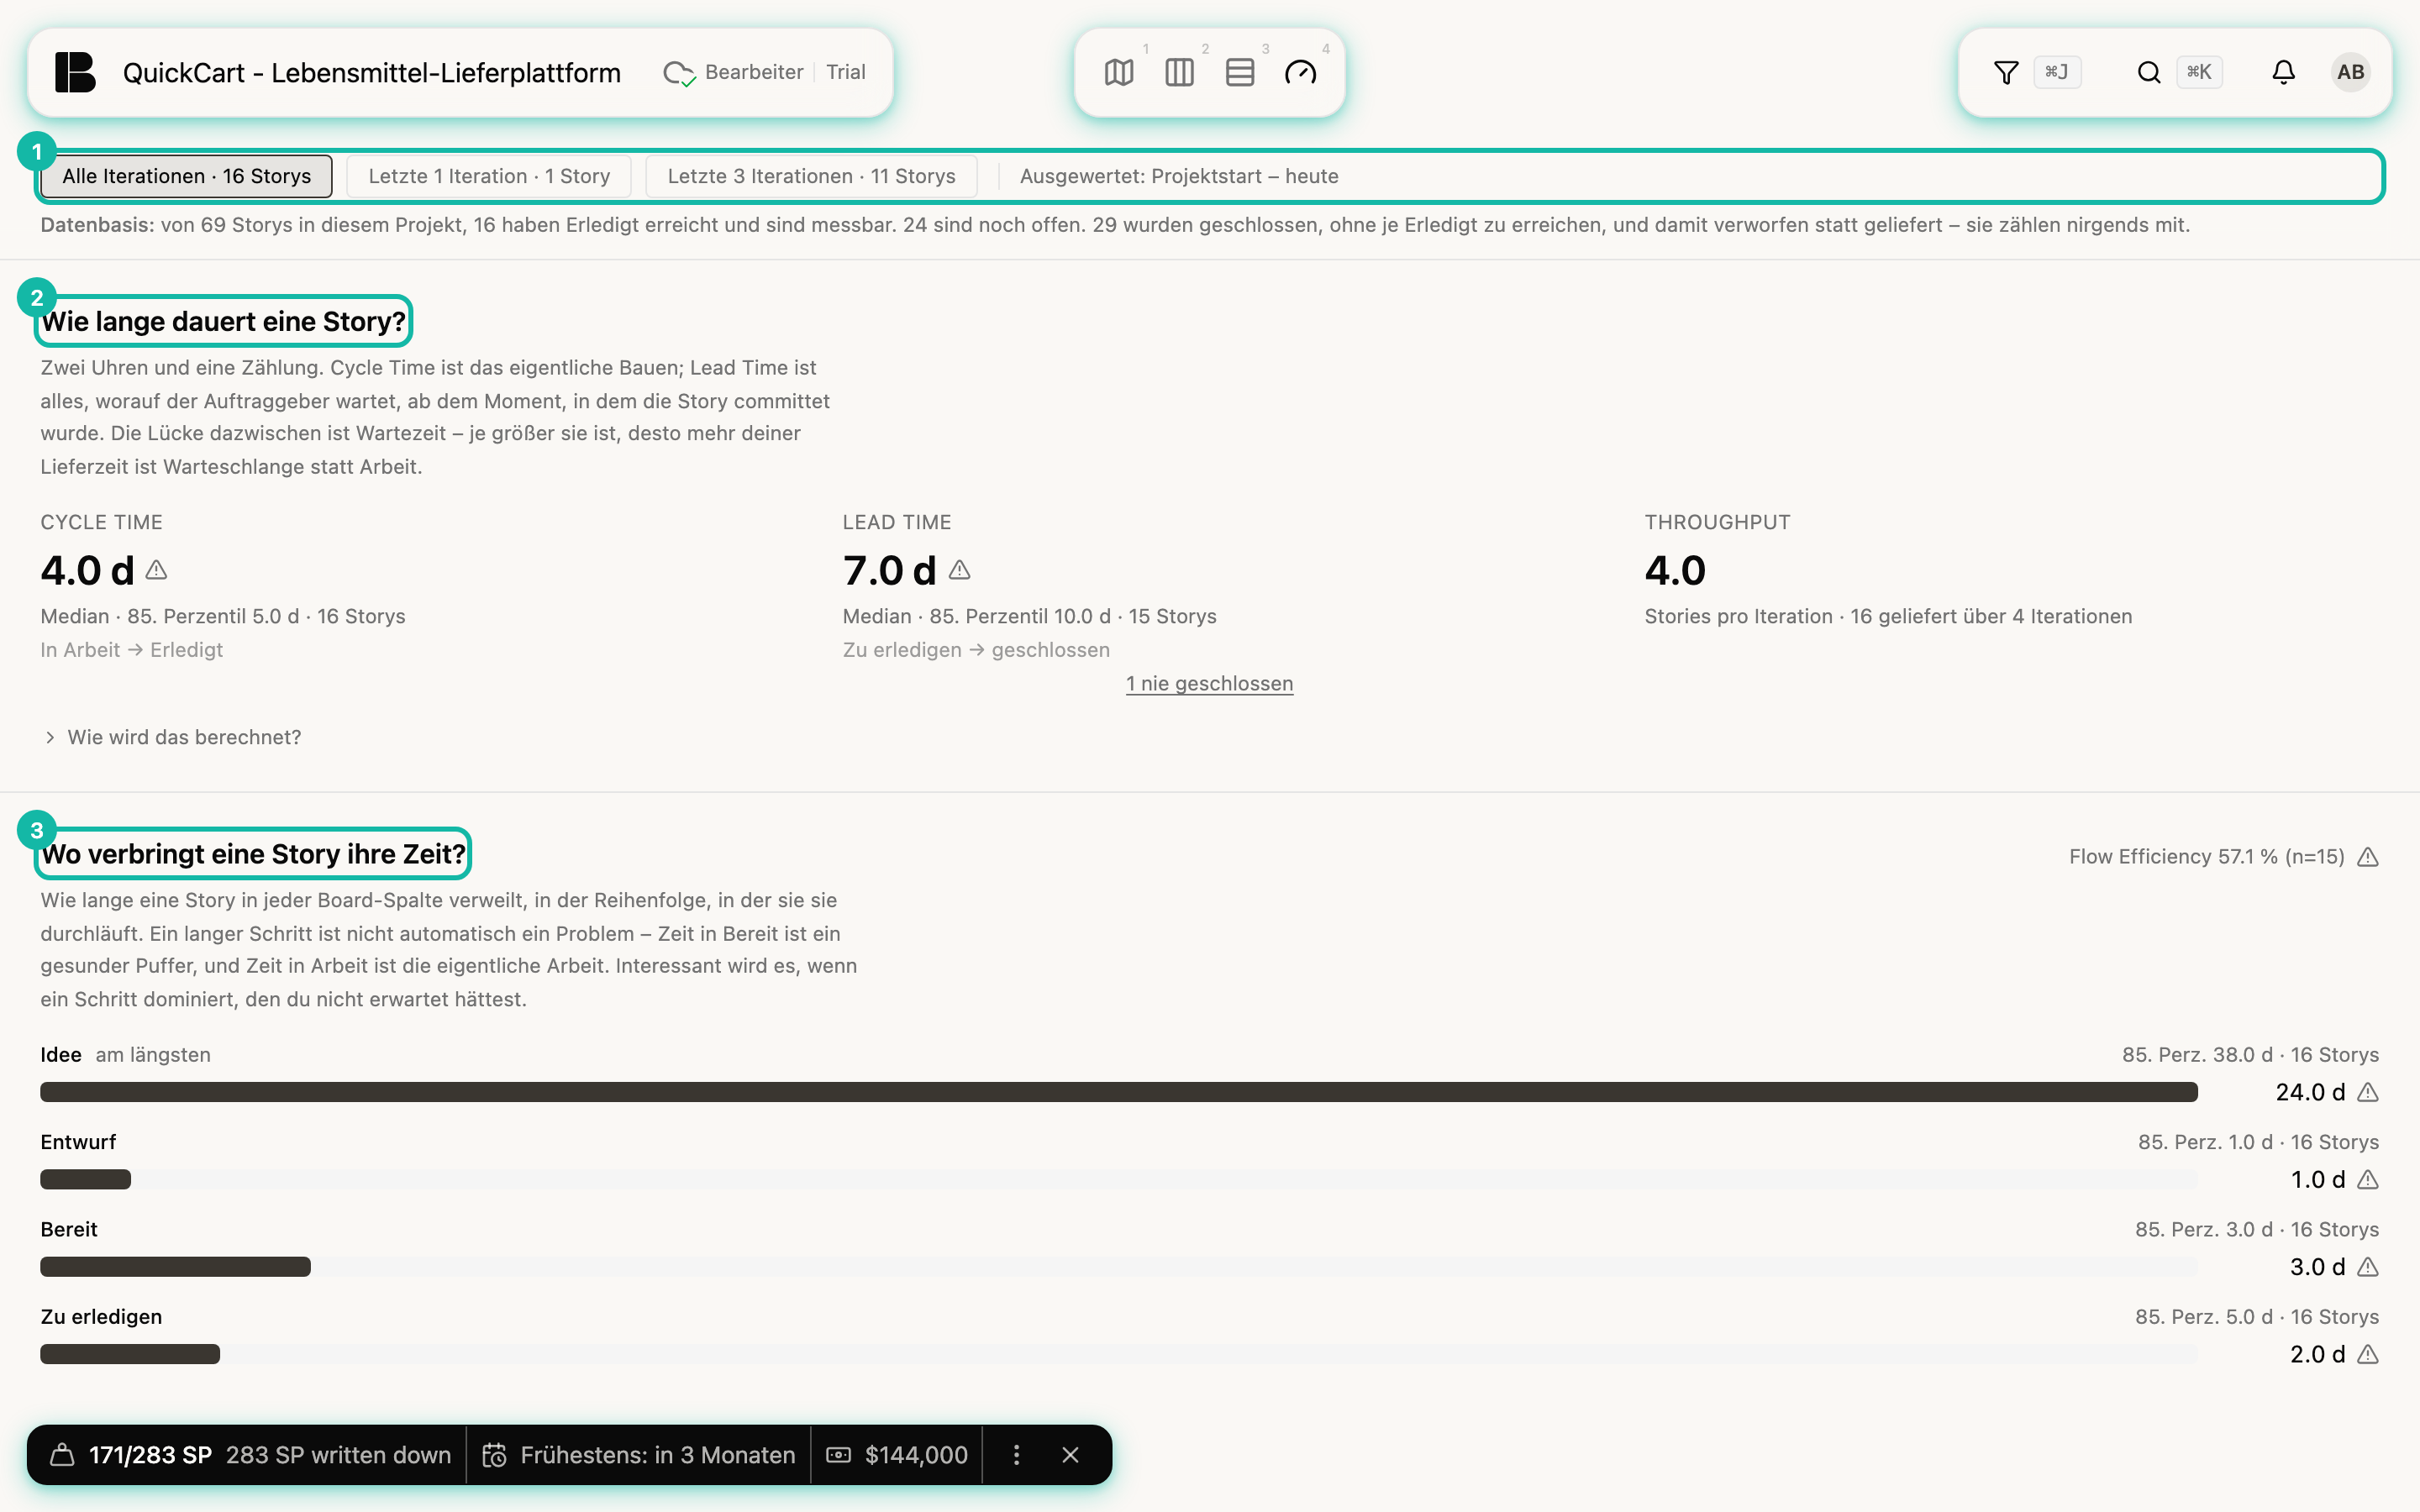
Task: Click the 171/283 SP scope indicator
Action: [x=150, y=1455]
